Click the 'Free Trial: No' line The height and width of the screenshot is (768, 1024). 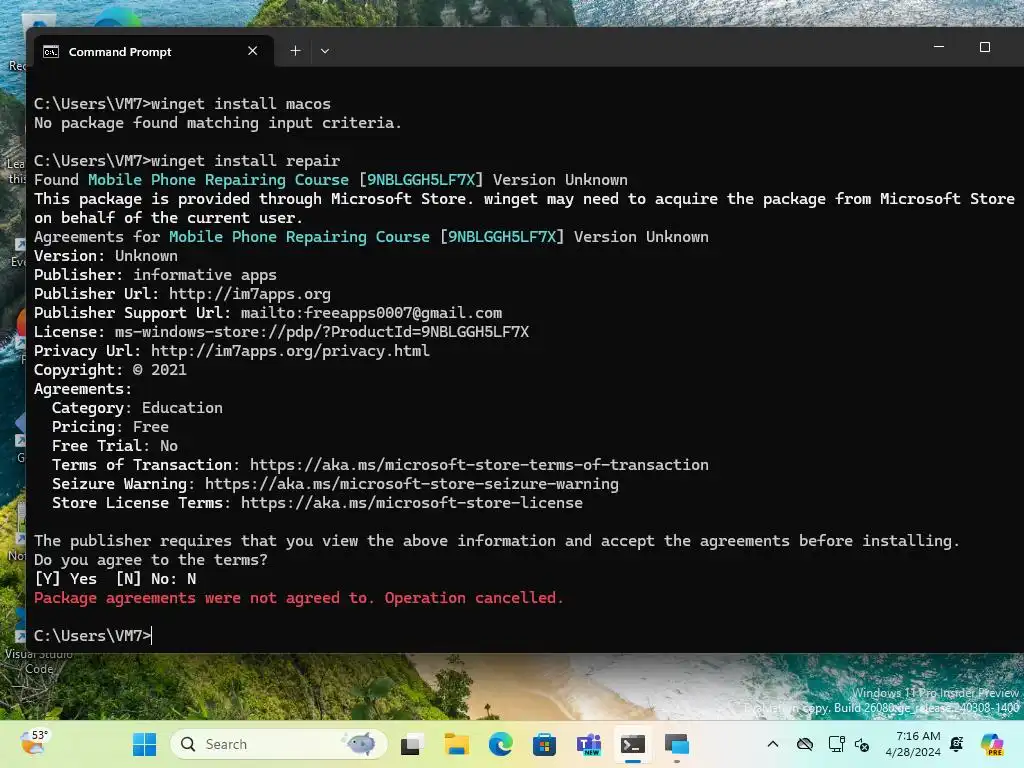tap(115, 445)
